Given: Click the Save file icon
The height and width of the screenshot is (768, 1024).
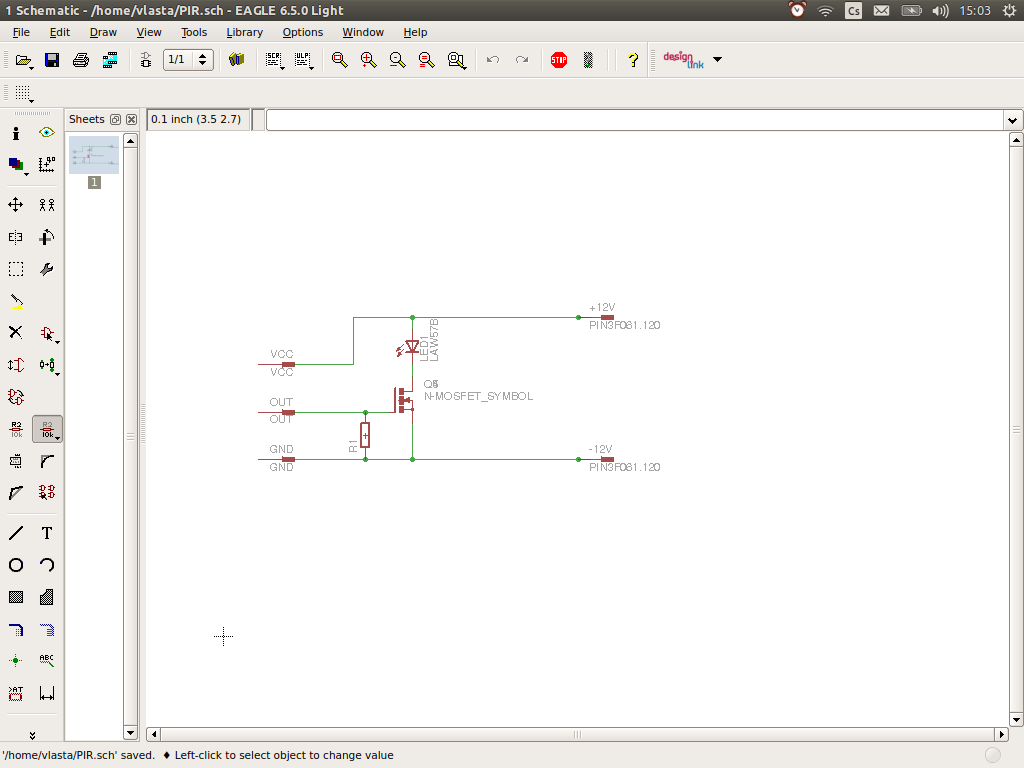Looking at the screenshot, I should [x=52, y=60].
